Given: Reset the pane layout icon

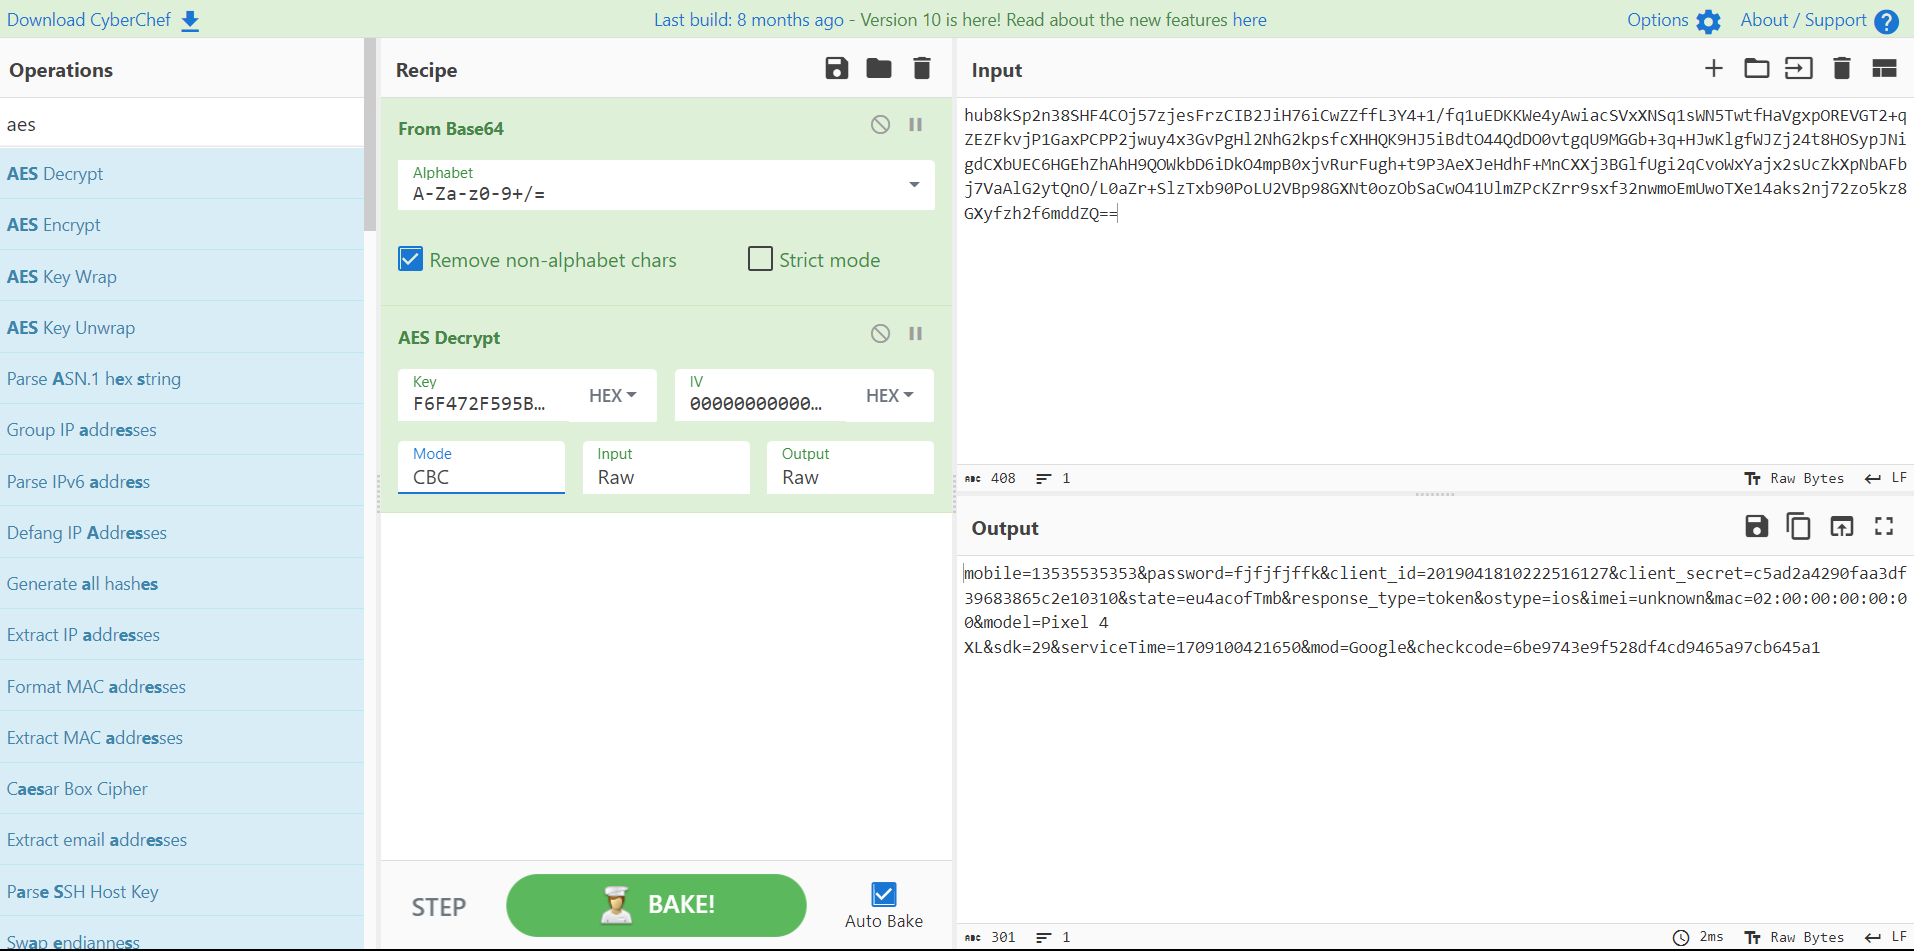Looking at the screenshot, I should (x=1884, y=68).
